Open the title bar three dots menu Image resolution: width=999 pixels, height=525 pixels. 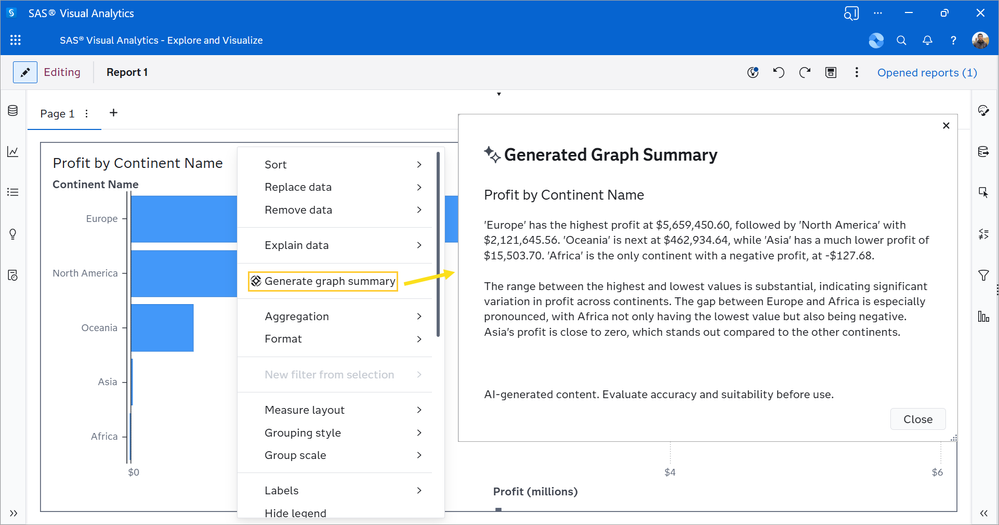878,13
